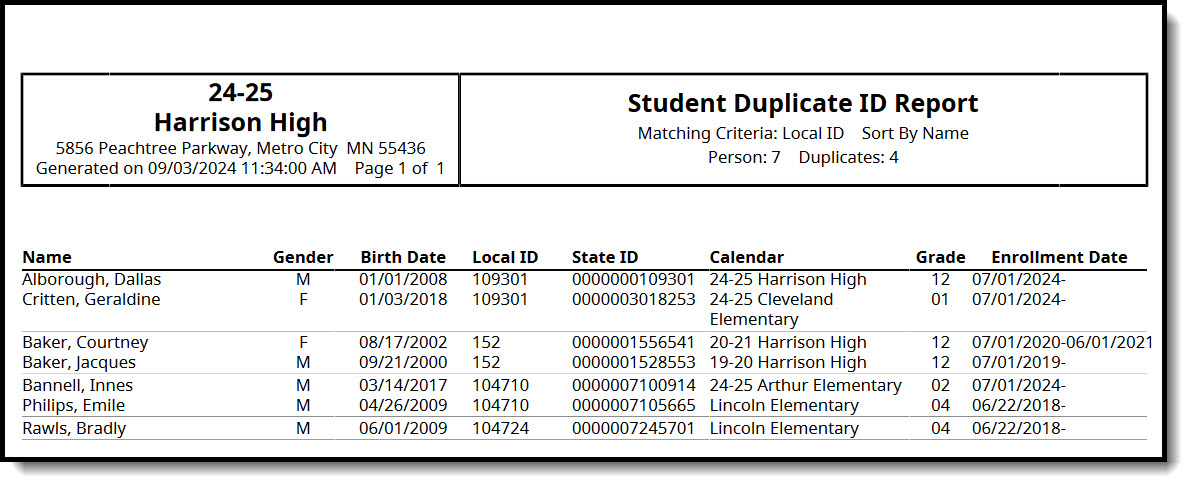The height and width of the screenshot is (487, 1192).
Task: Select Bannell, Innes in the name column
Action: pos(77,385)
